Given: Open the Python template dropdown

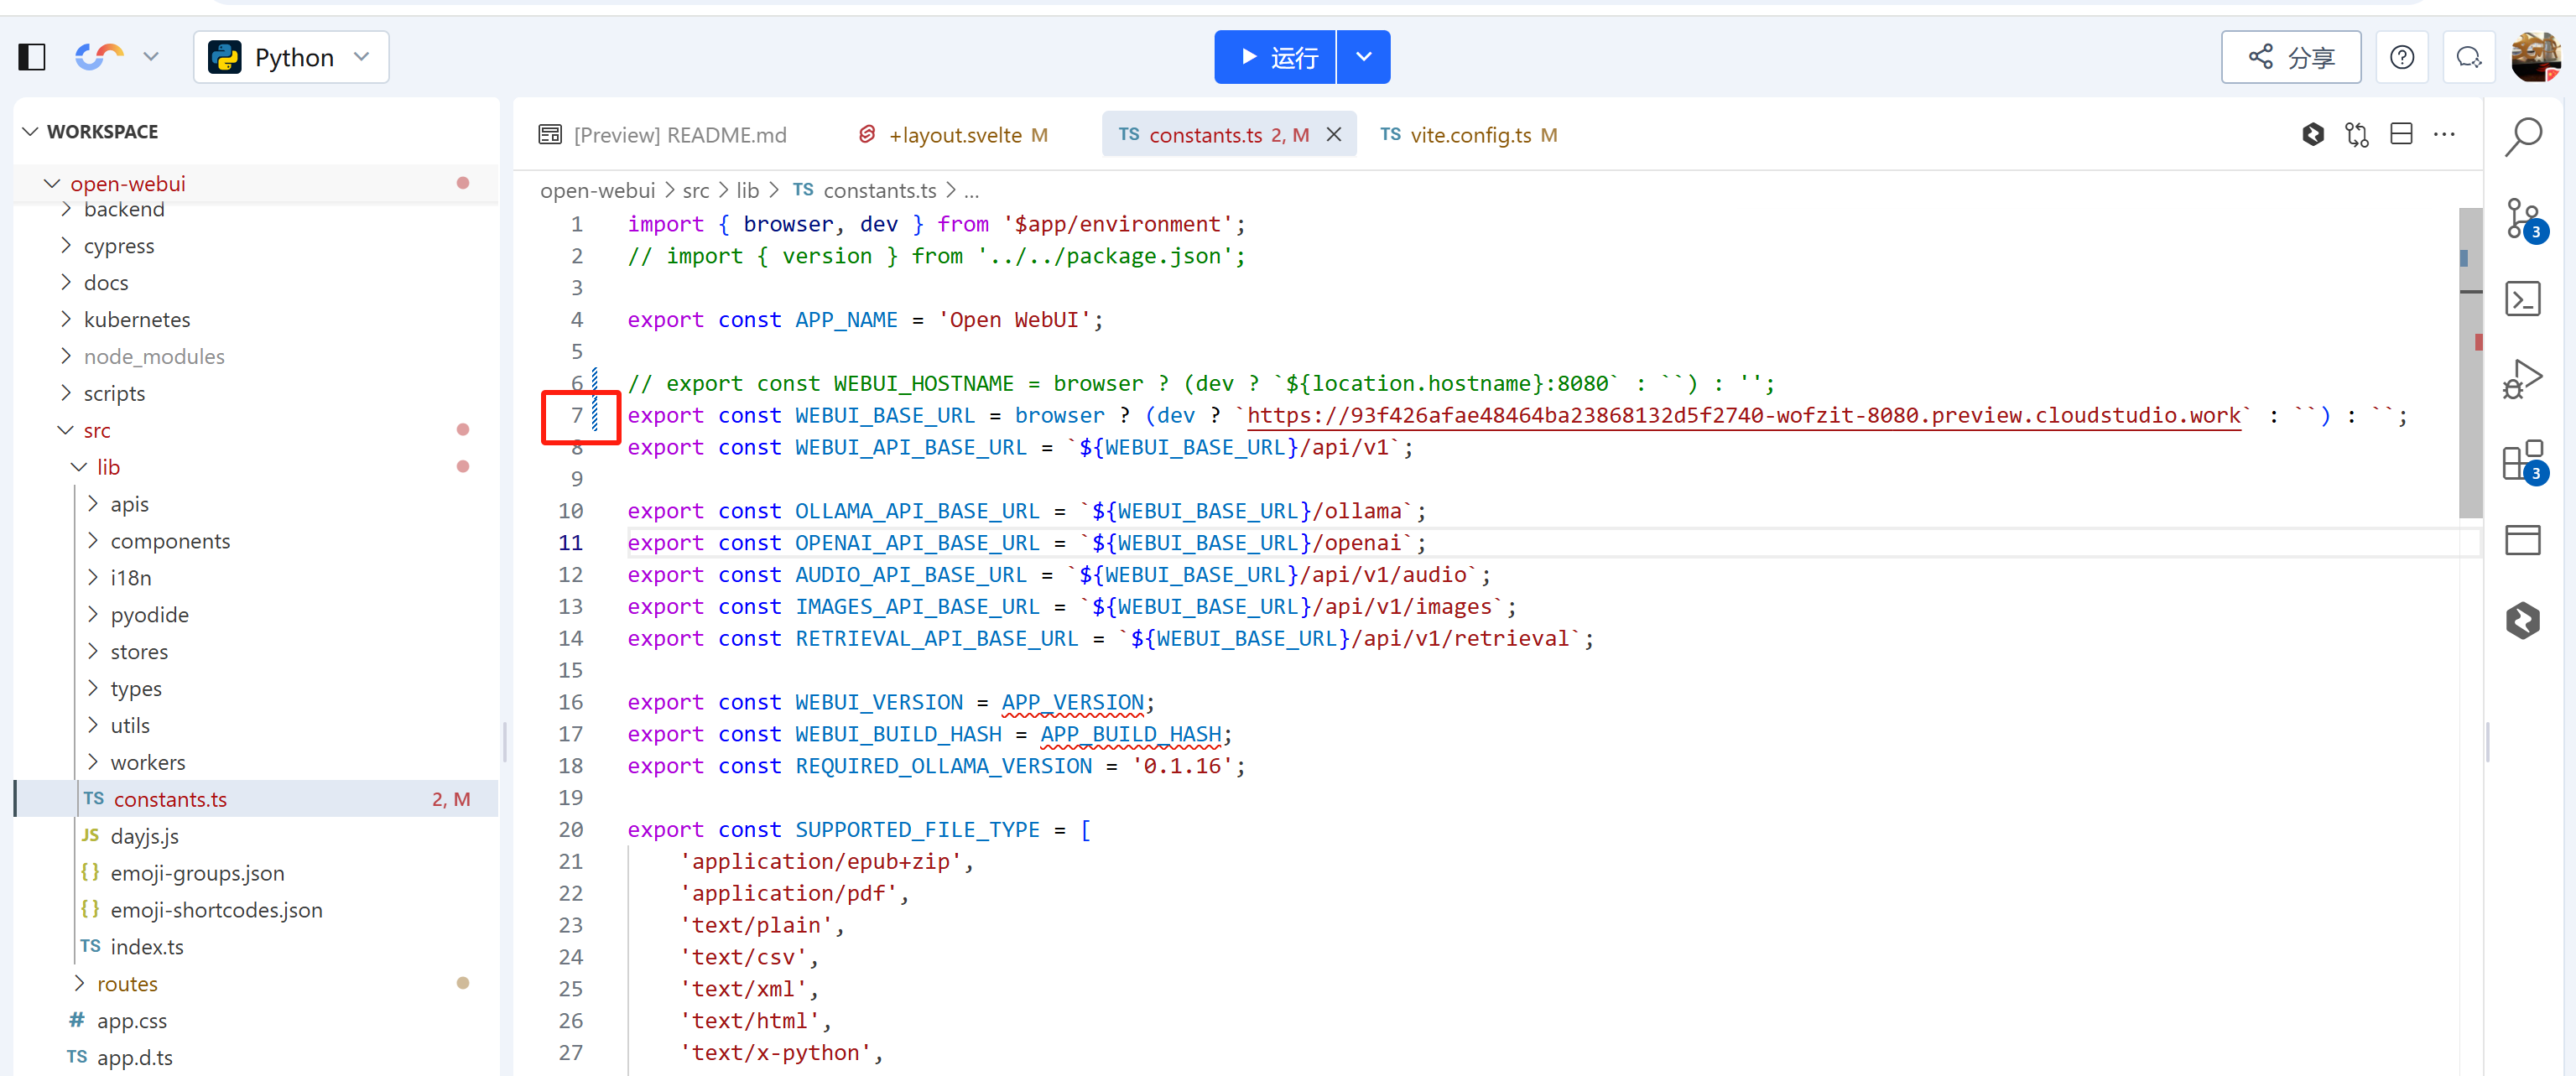Looking at the screenshot, I should click(x=291, y=57).
